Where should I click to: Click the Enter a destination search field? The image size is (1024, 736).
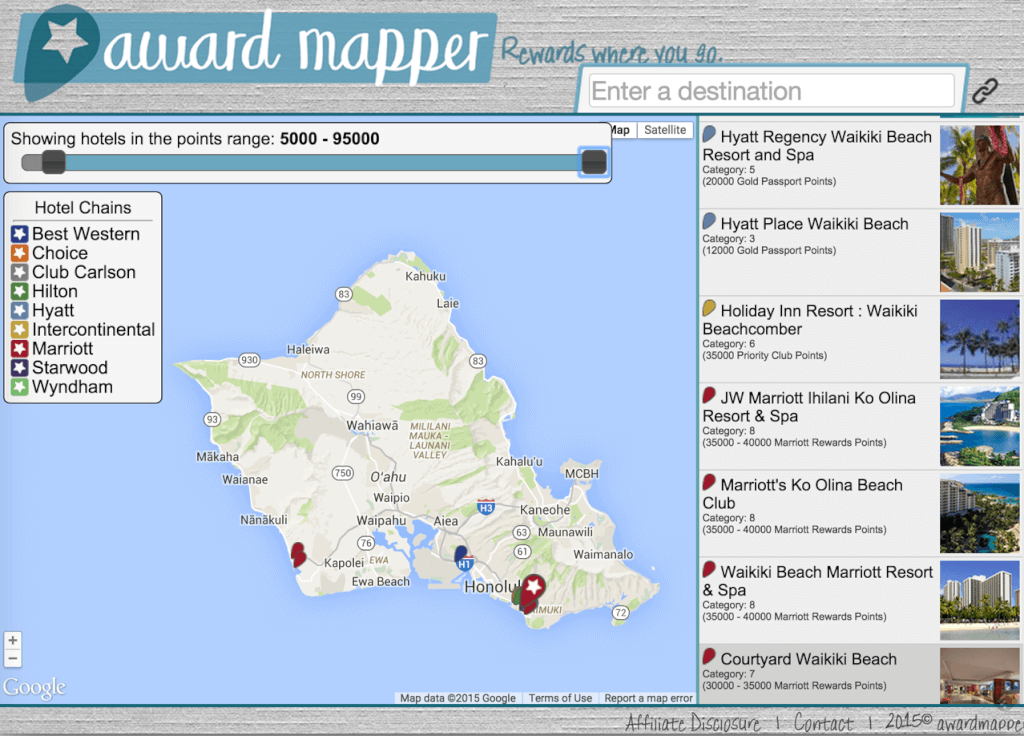click(x=771, y=91)
